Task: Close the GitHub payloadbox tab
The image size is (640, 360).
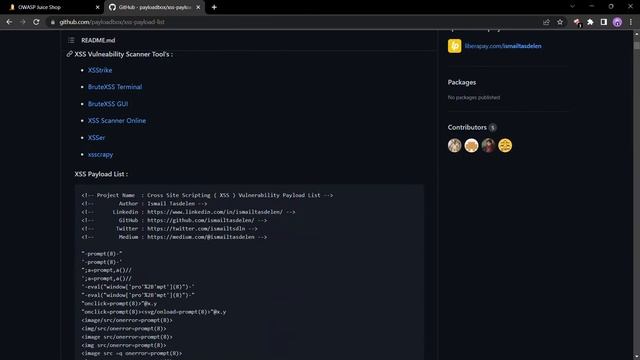Action: pyautogui.click(x=198, y=7)
